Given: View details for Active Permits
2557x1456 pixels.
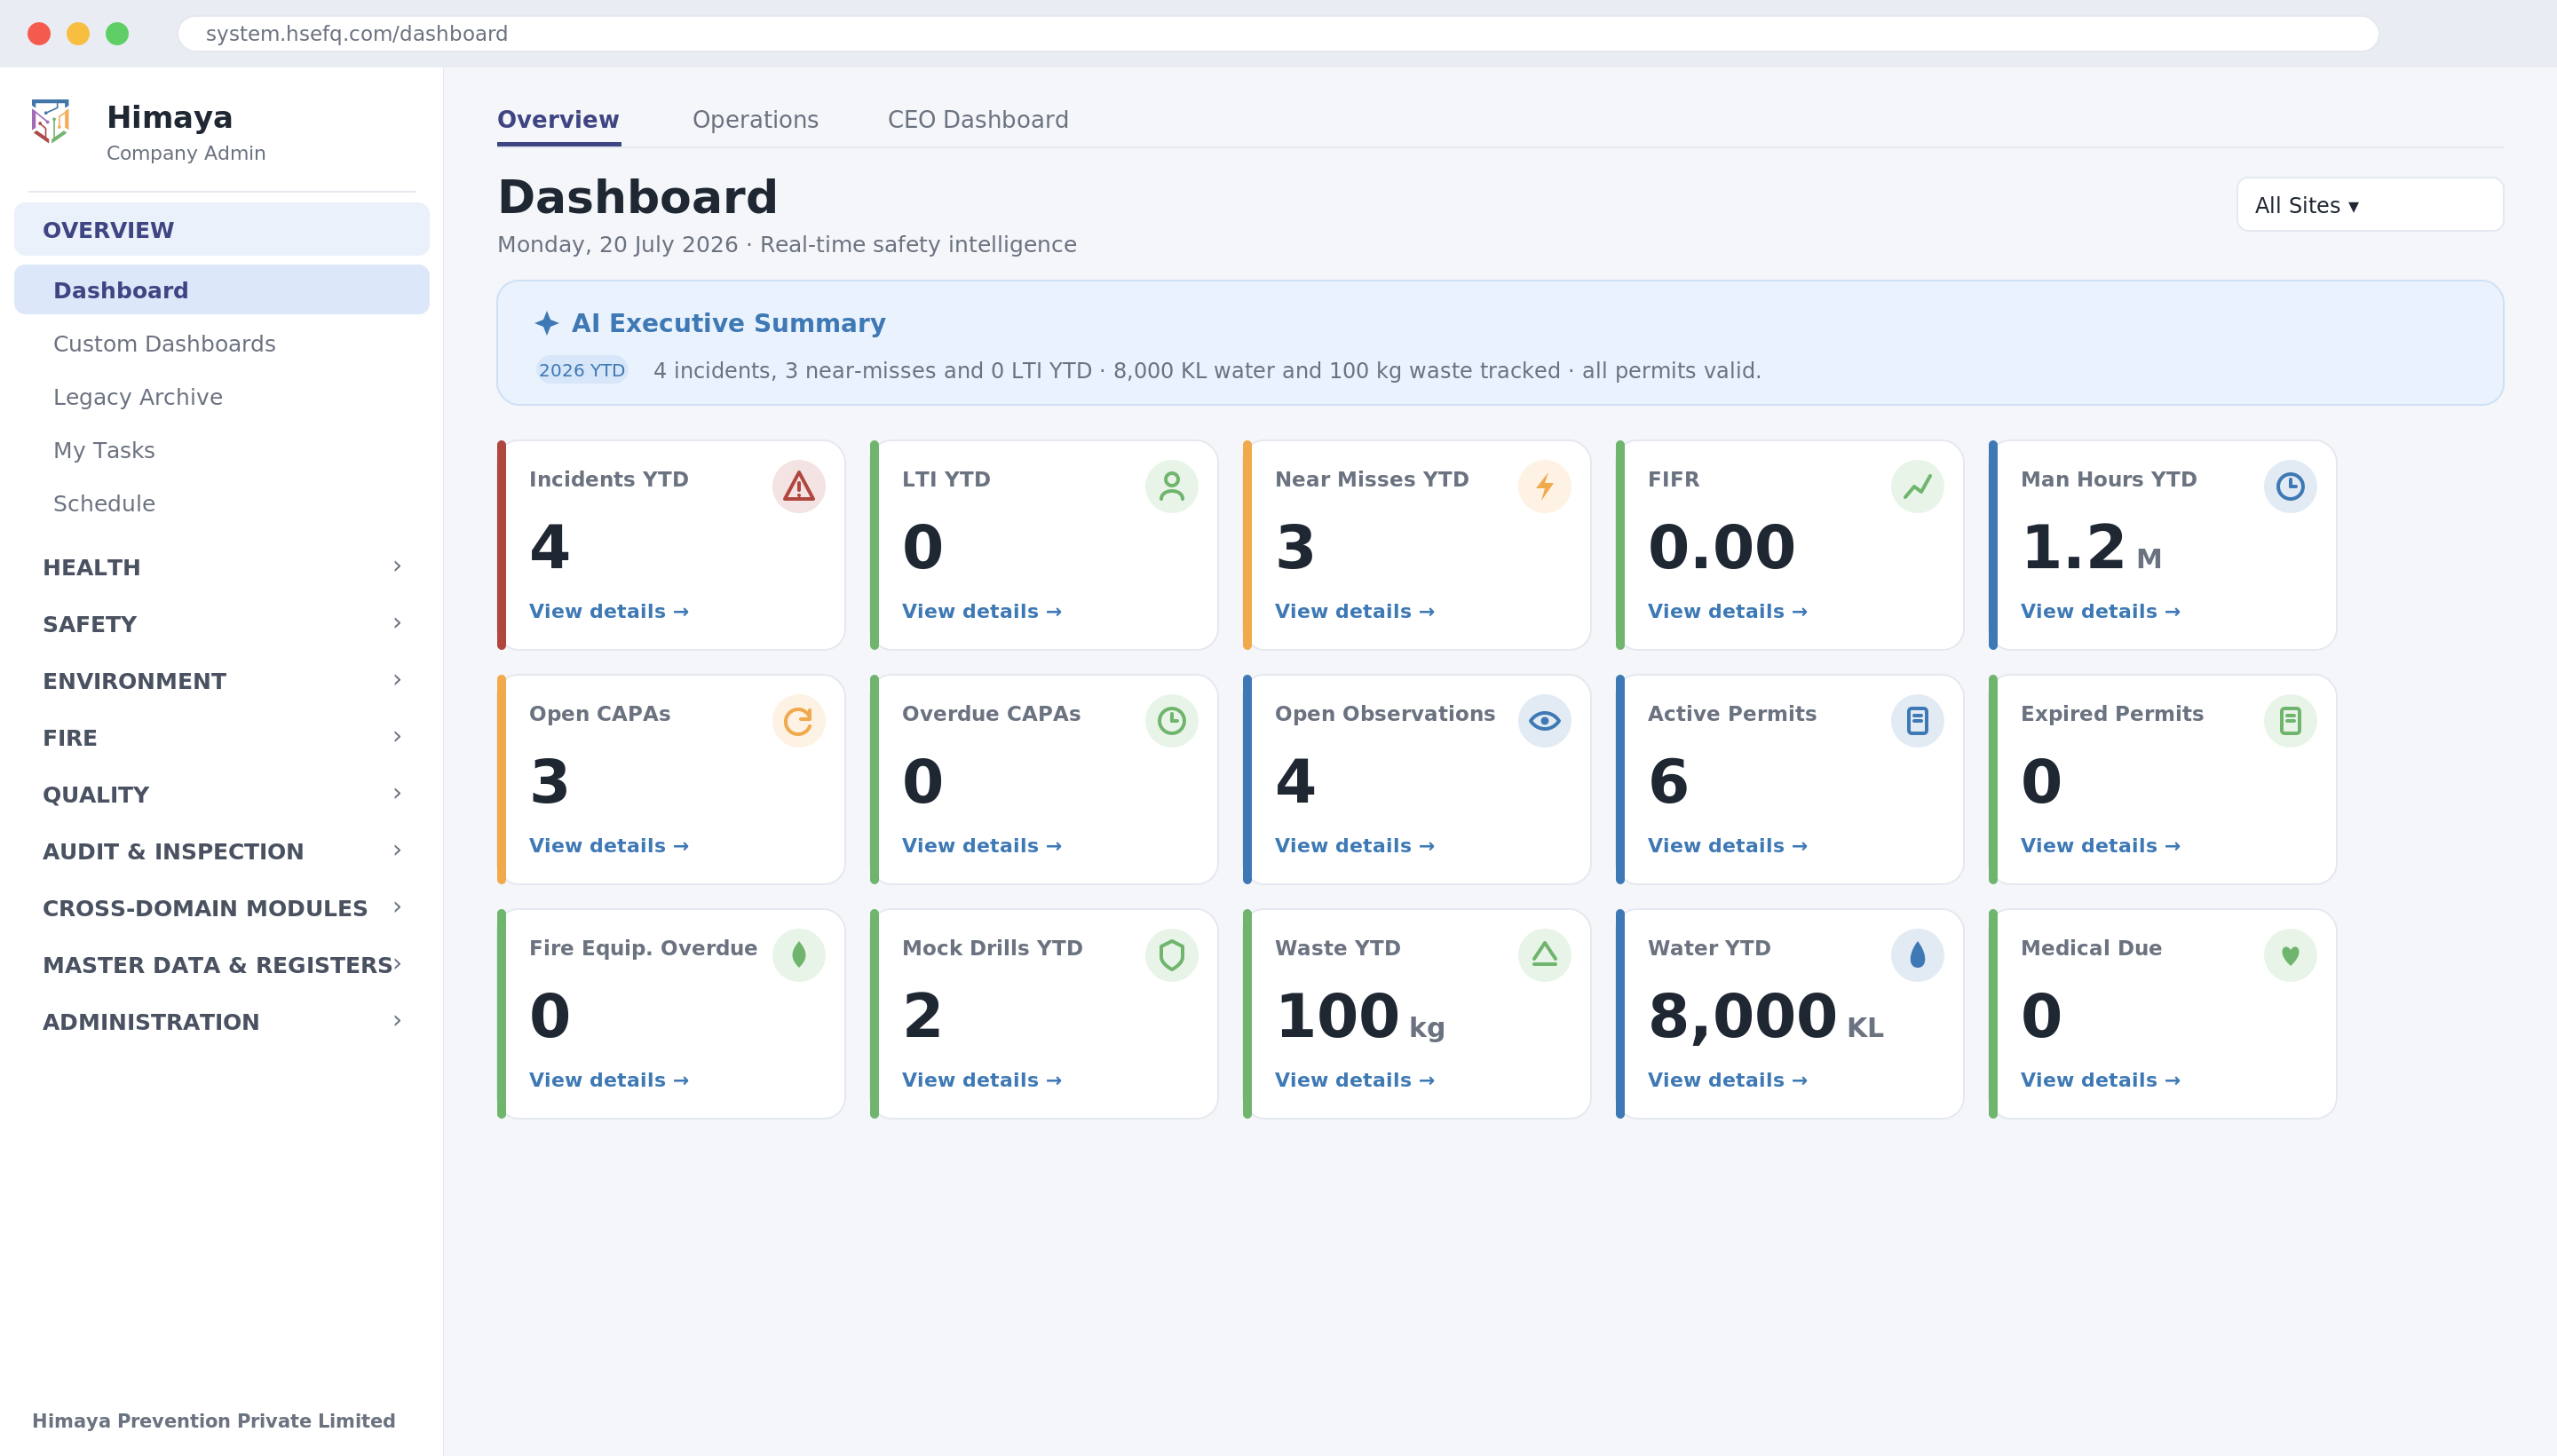Looking at the screenshot, I should 1727,846.
